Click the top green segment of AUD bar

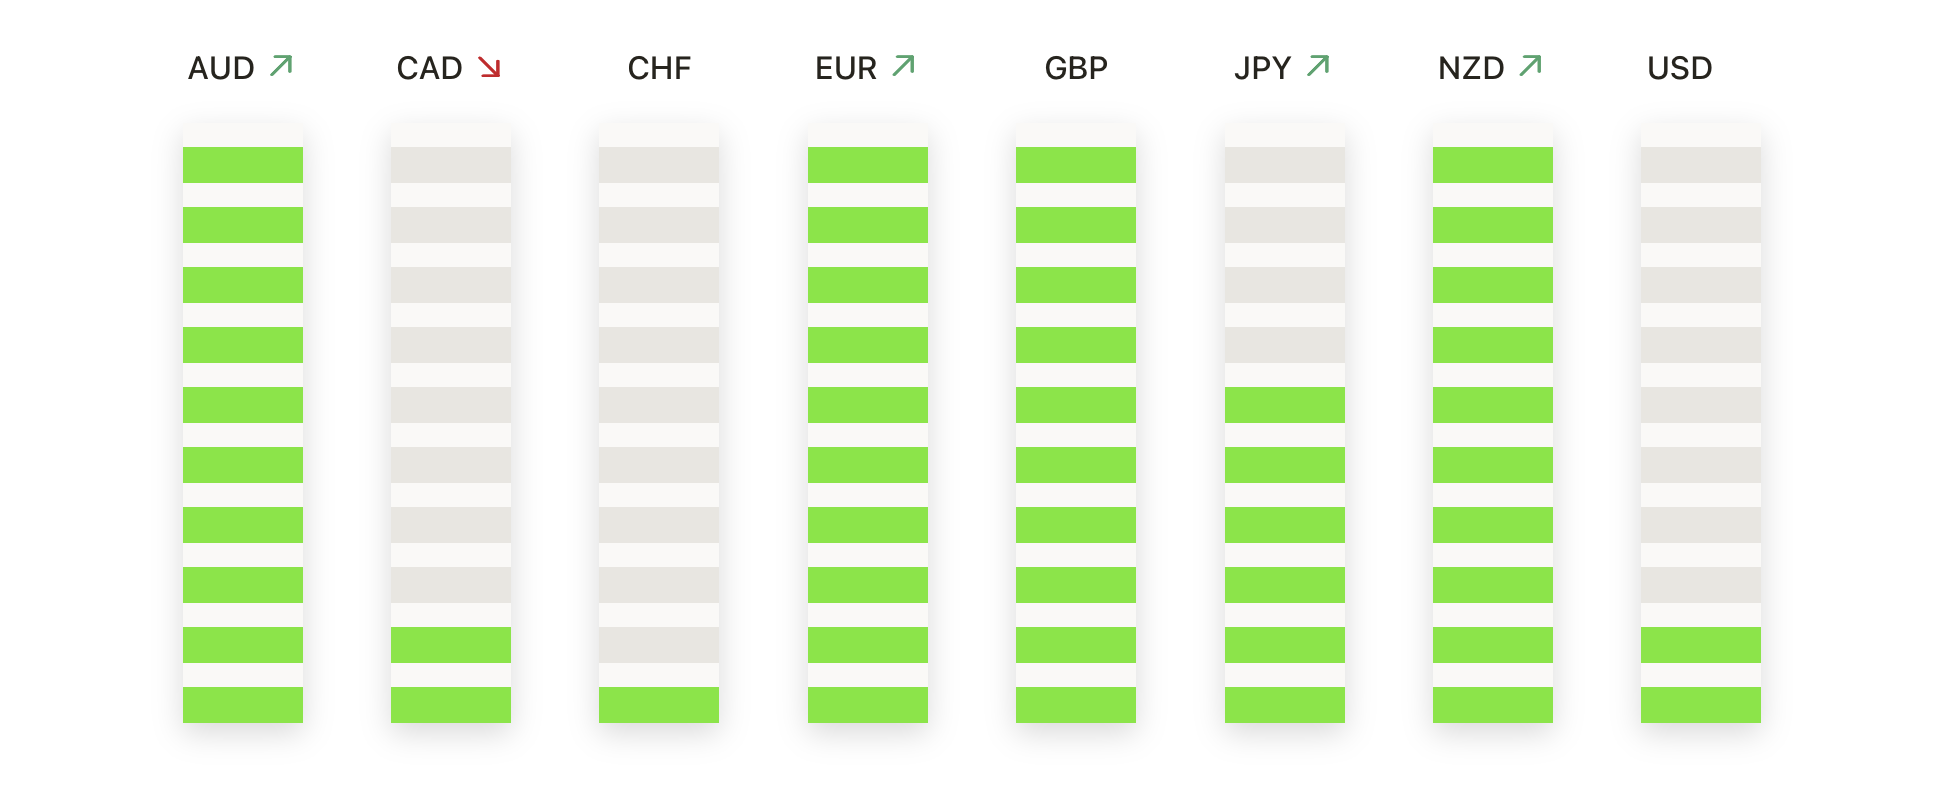point(243,165)
